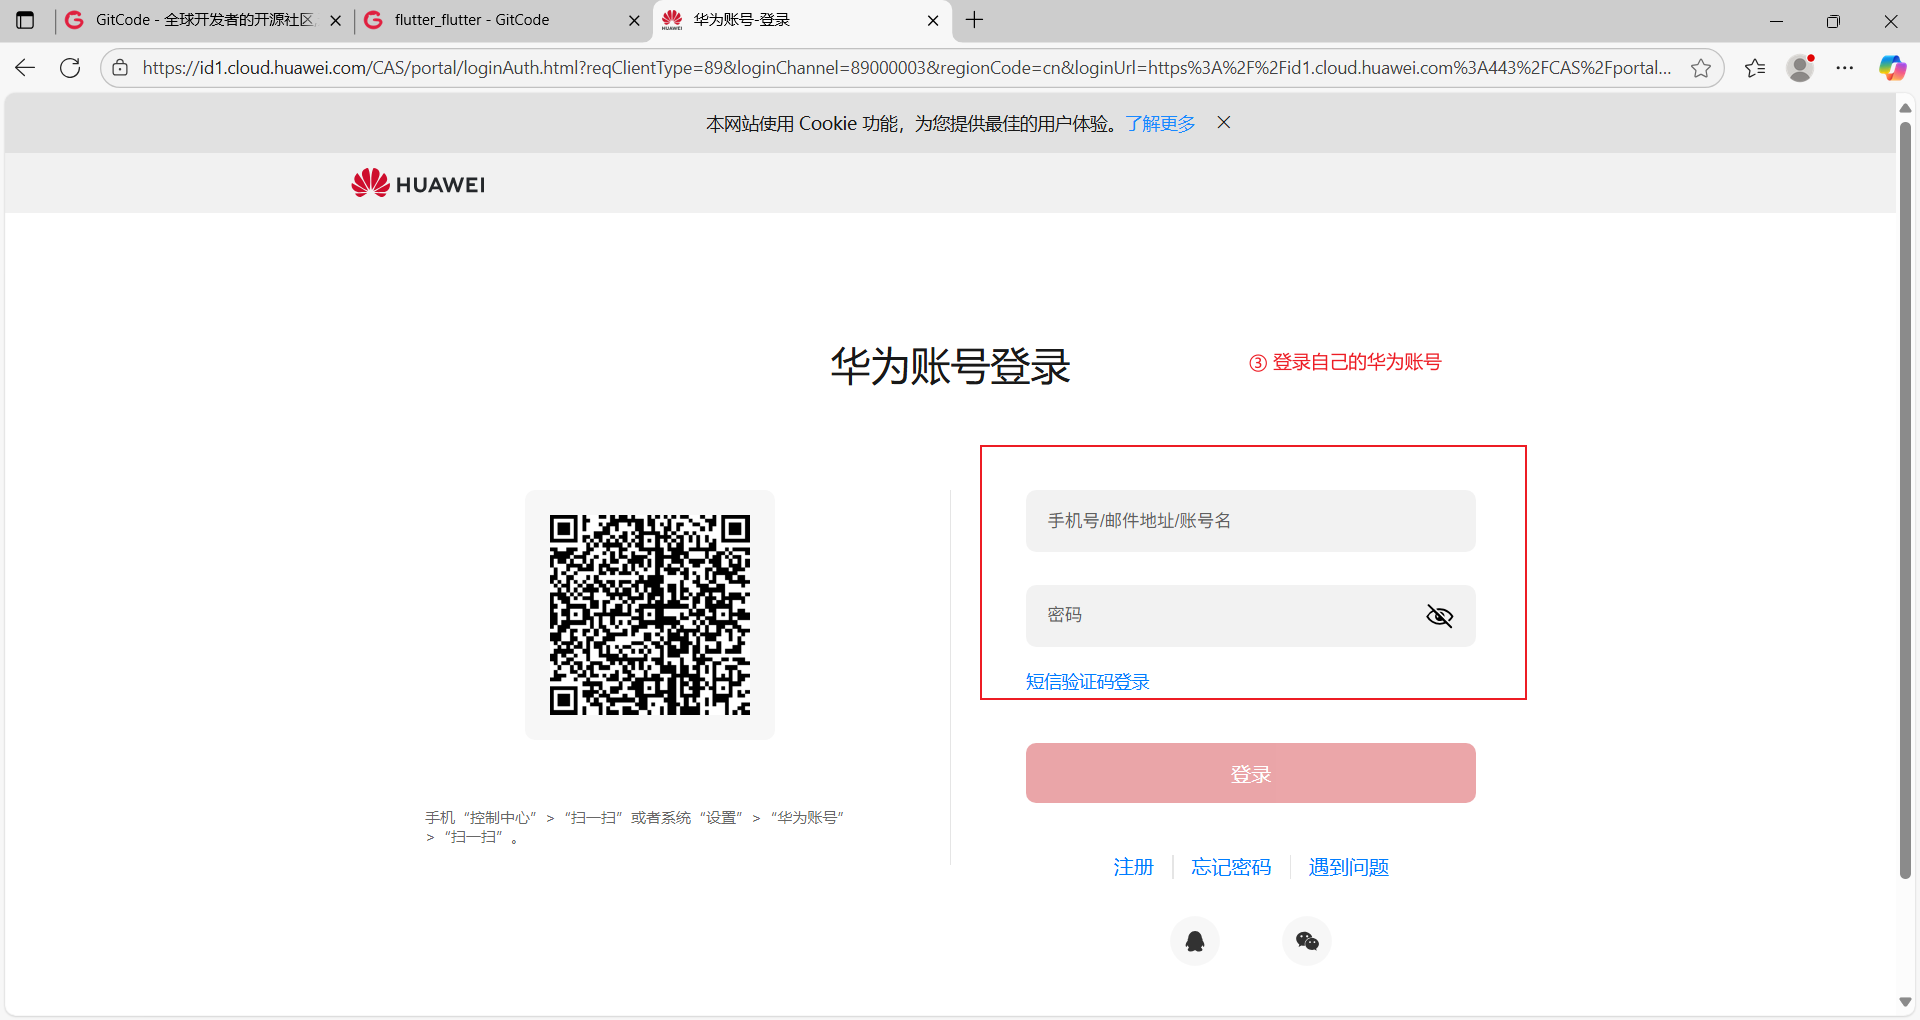Open a new browser tab
The width and height of the screenshot is (1920, 1020).
975,20
